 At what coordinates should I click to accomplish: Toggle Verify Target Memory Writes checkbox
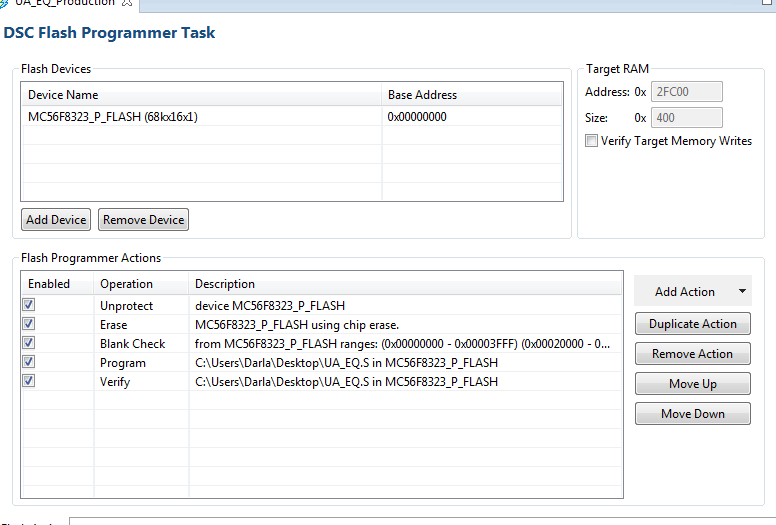pyautogui.click(x=592, y=141)
